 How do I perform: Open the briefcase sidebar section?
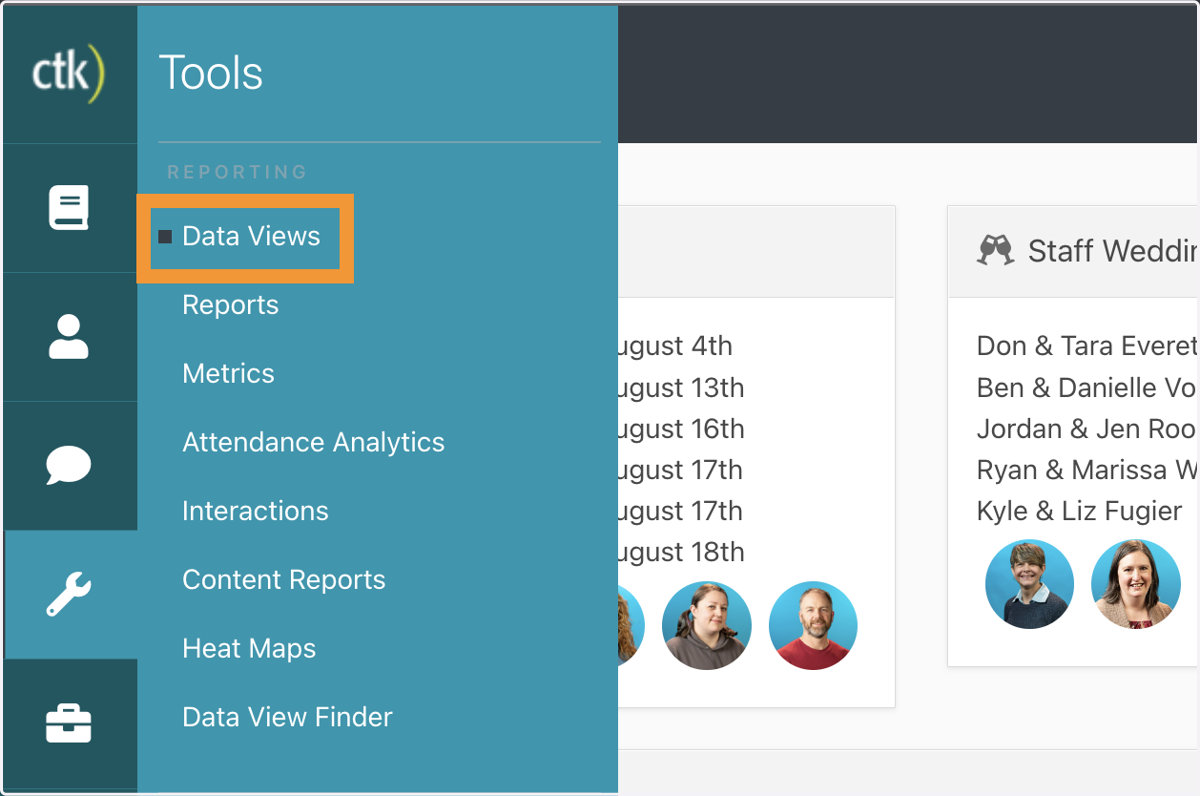pyautogui.click(x=69, y=723)
